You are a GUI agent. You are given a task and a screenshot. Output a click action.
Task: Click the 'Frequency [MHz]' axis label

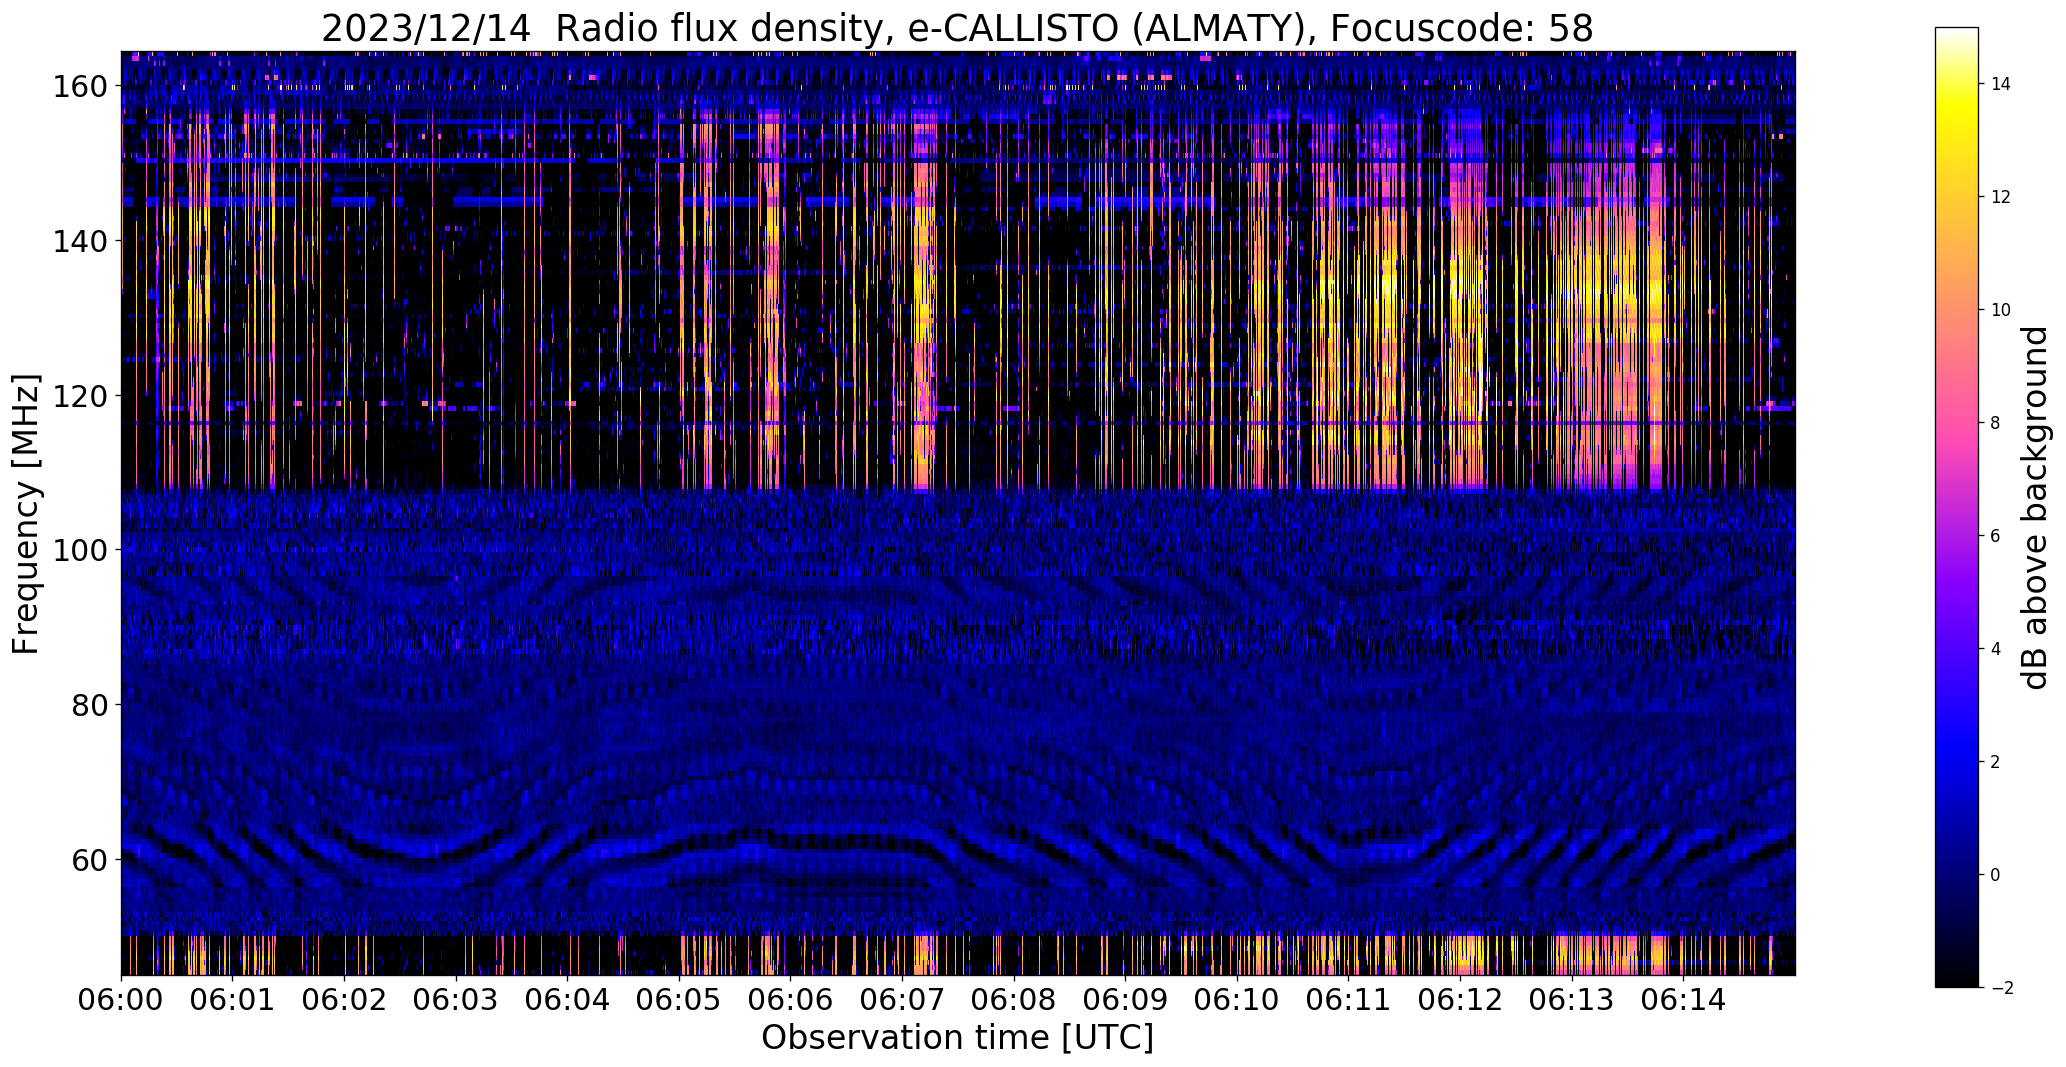point(26,514)
